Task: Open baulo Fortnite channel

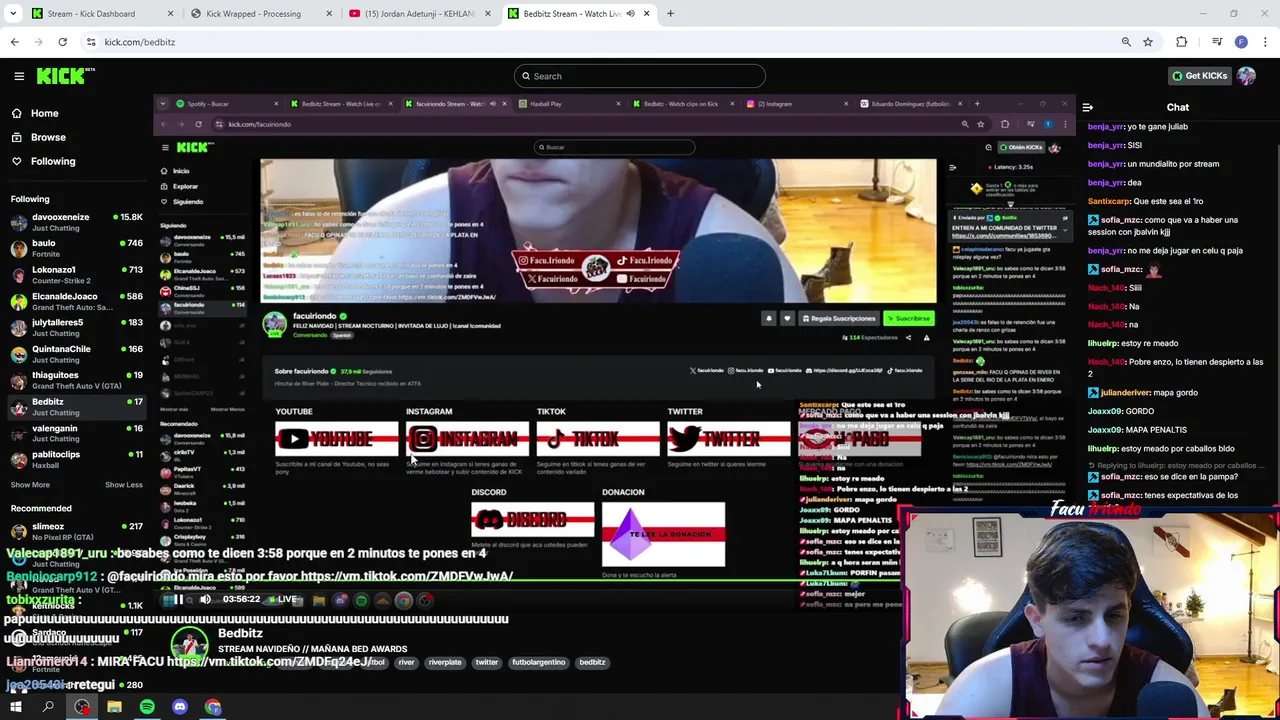Action: (x=77, y=248)
